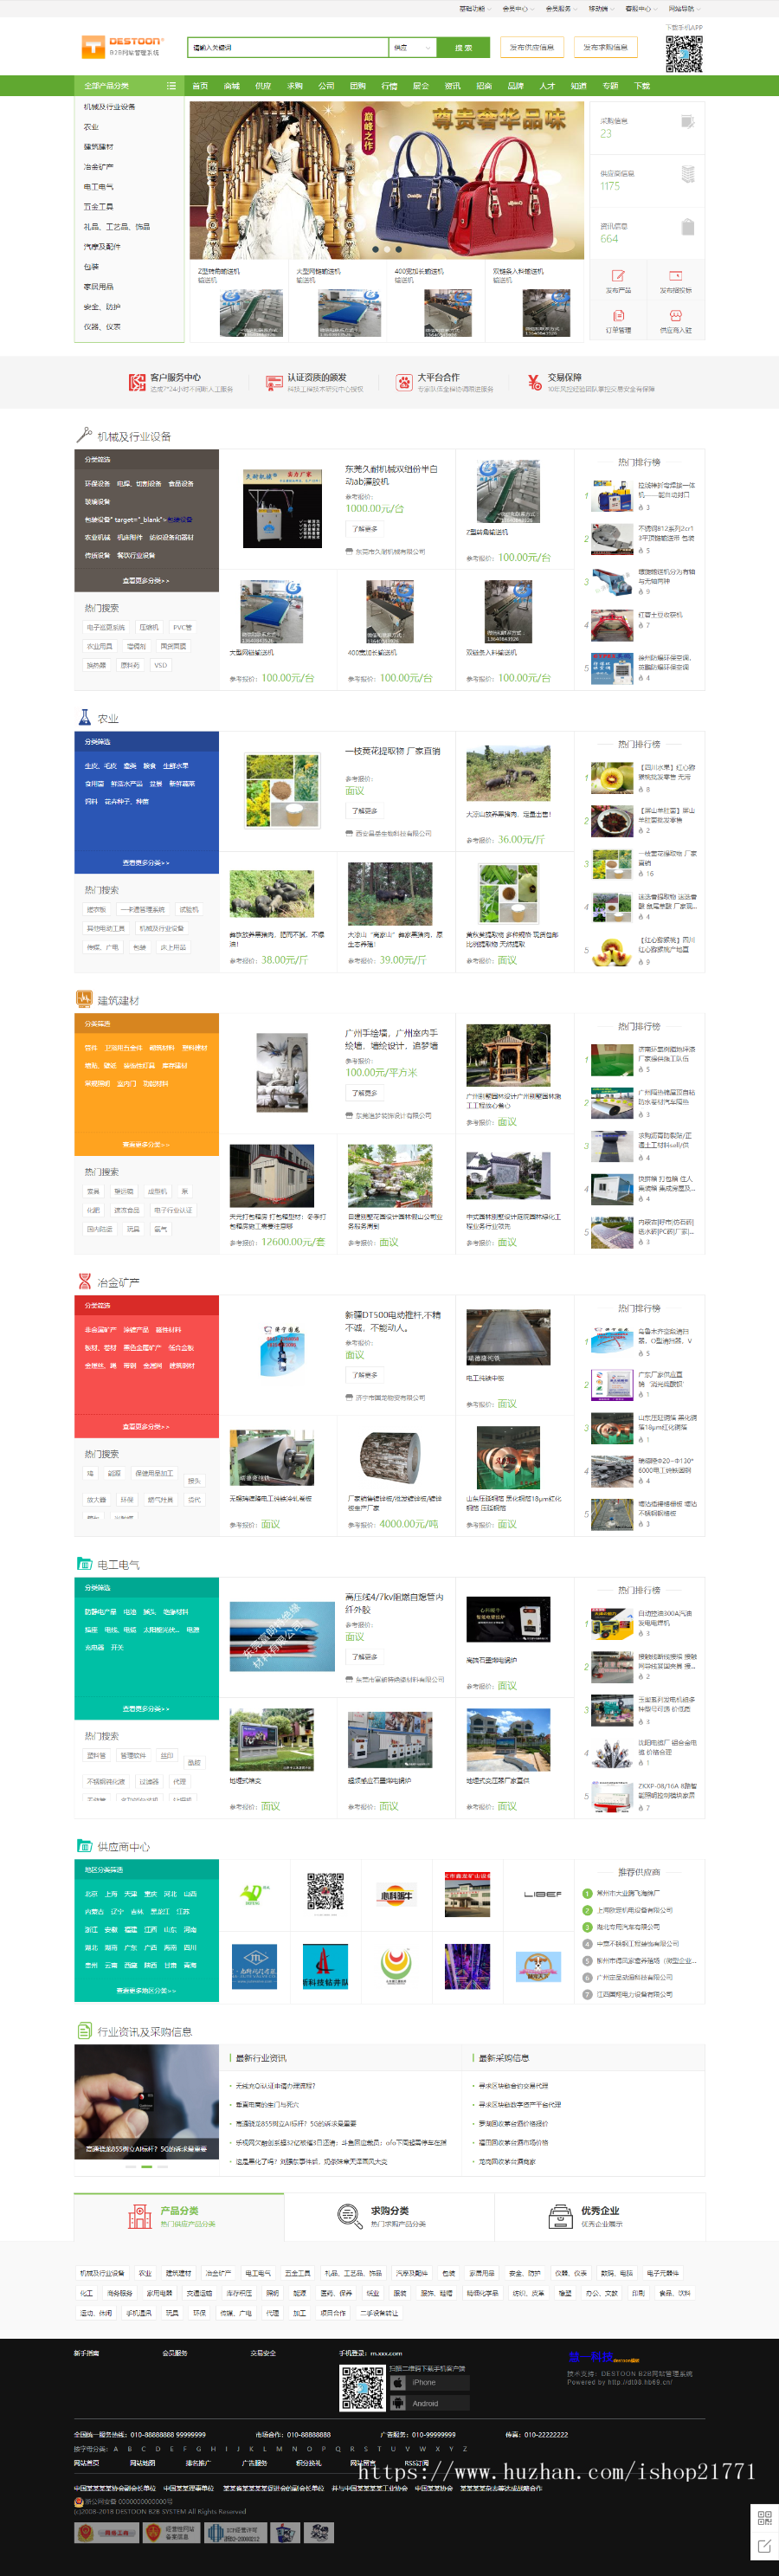Click the green 搜索 button

(463, 47)
